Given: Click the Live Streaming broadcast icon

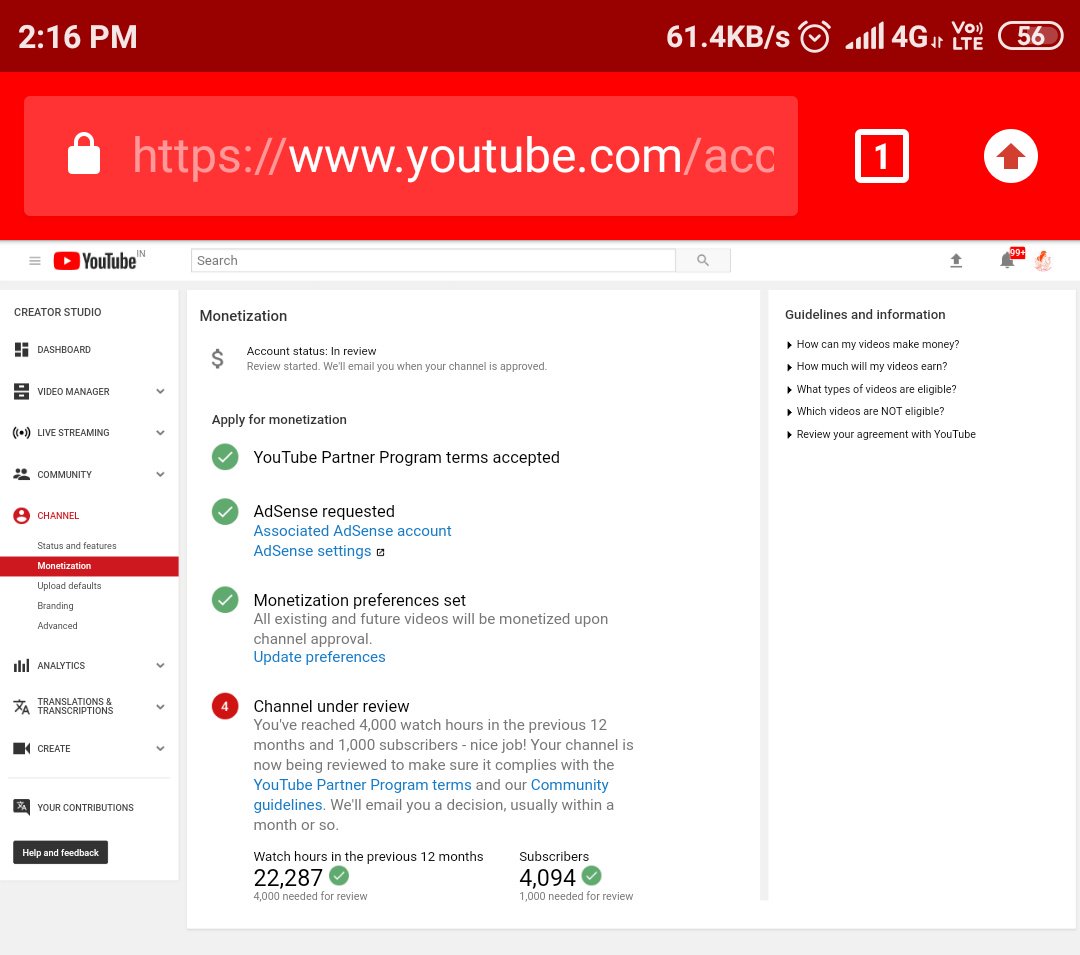Looking at the screenshot, I should coord(21,432).
